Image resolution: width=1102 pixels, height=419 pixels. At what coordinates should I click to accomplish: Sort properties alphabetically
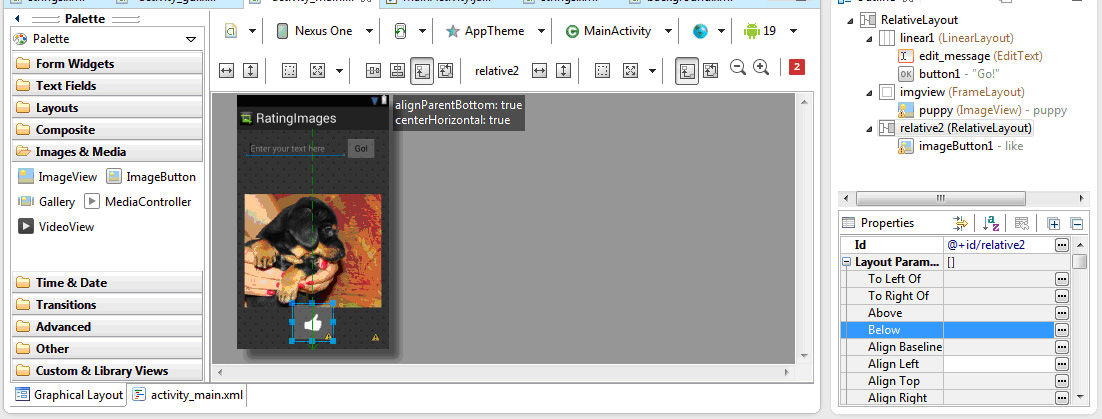click(991, 224)
